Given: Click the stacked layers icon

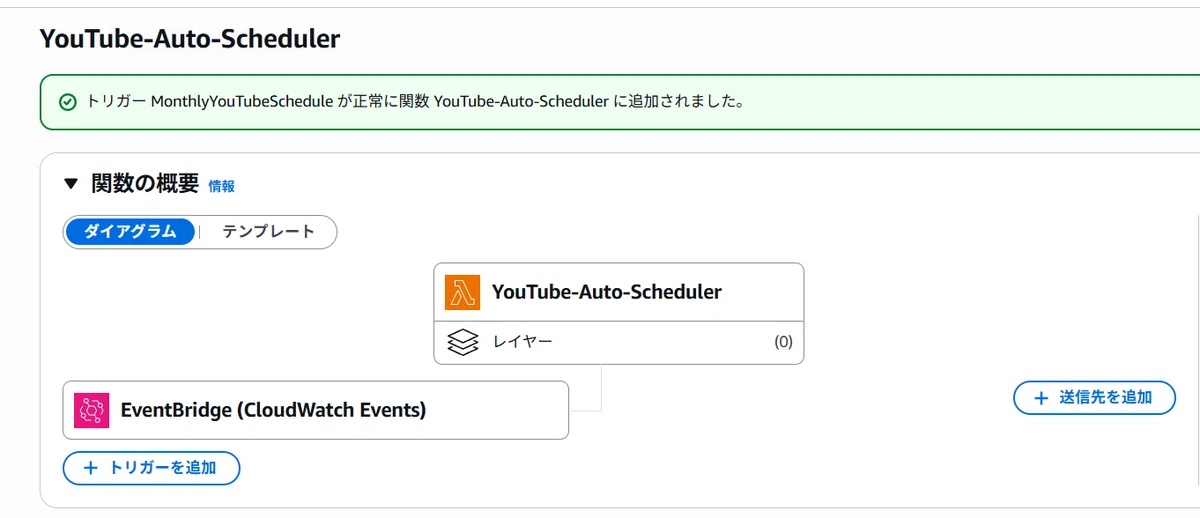Looking at the screenshot, I should pyautogui.click(x=463, y=342).
